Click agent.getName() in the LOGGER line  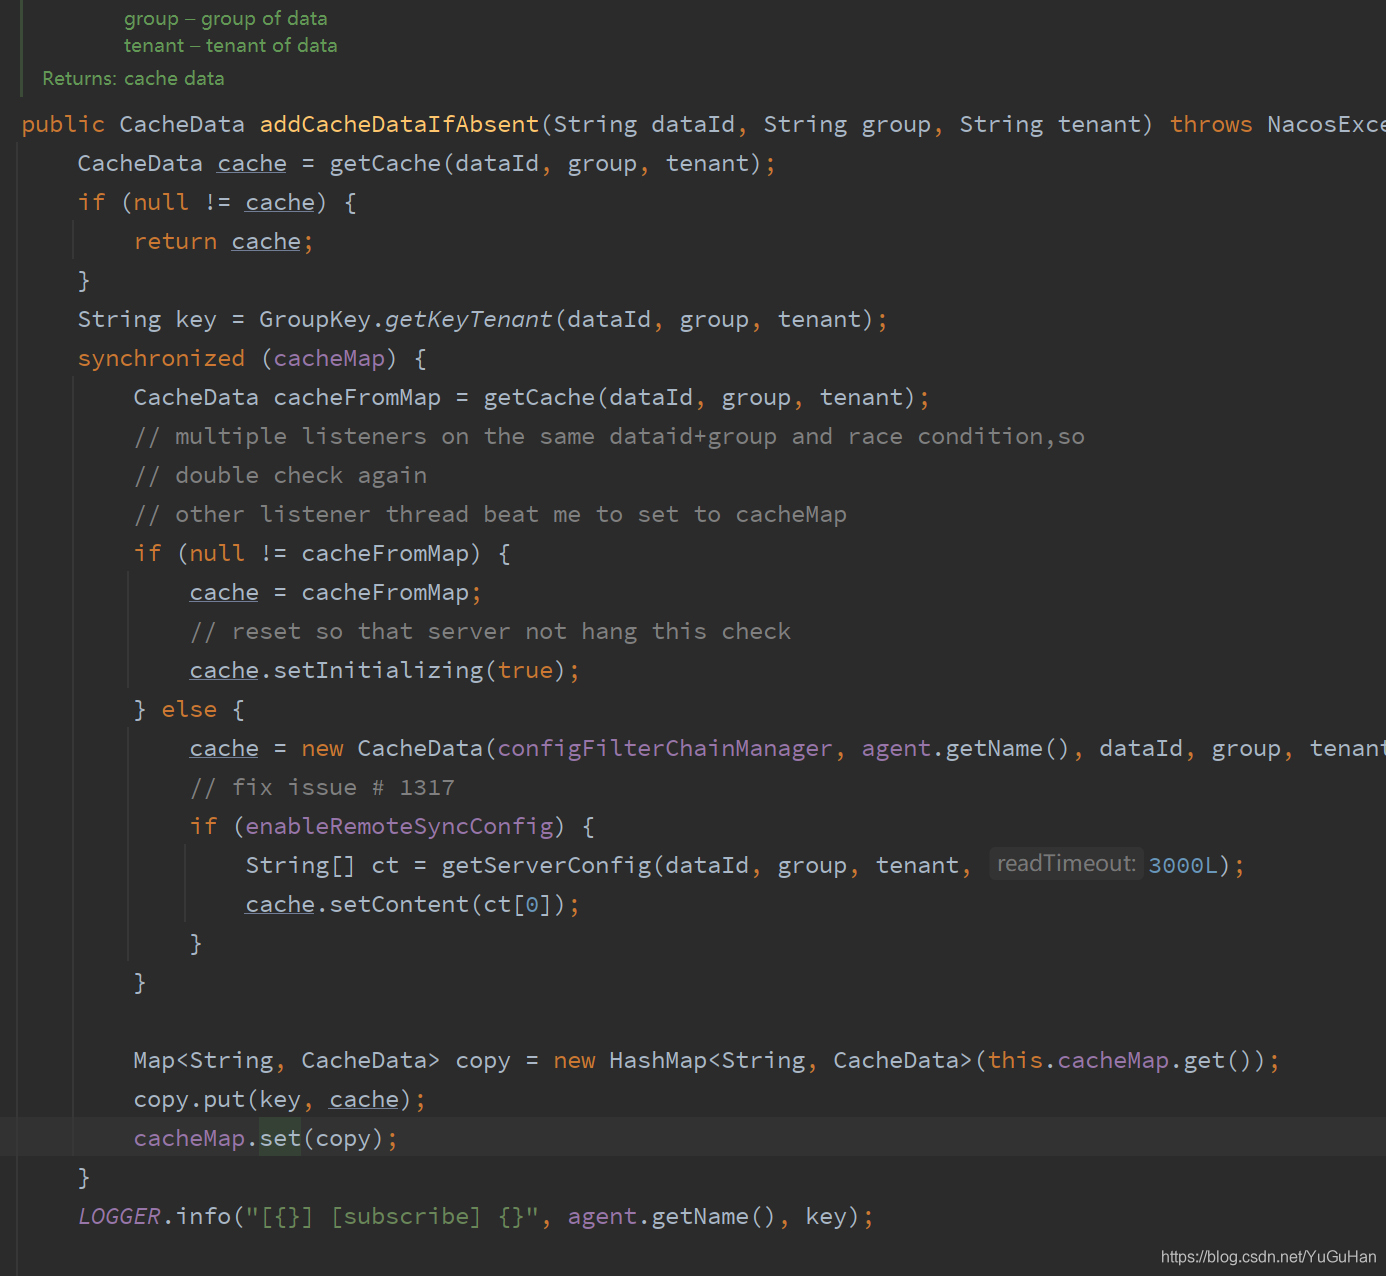[671, 1216]
